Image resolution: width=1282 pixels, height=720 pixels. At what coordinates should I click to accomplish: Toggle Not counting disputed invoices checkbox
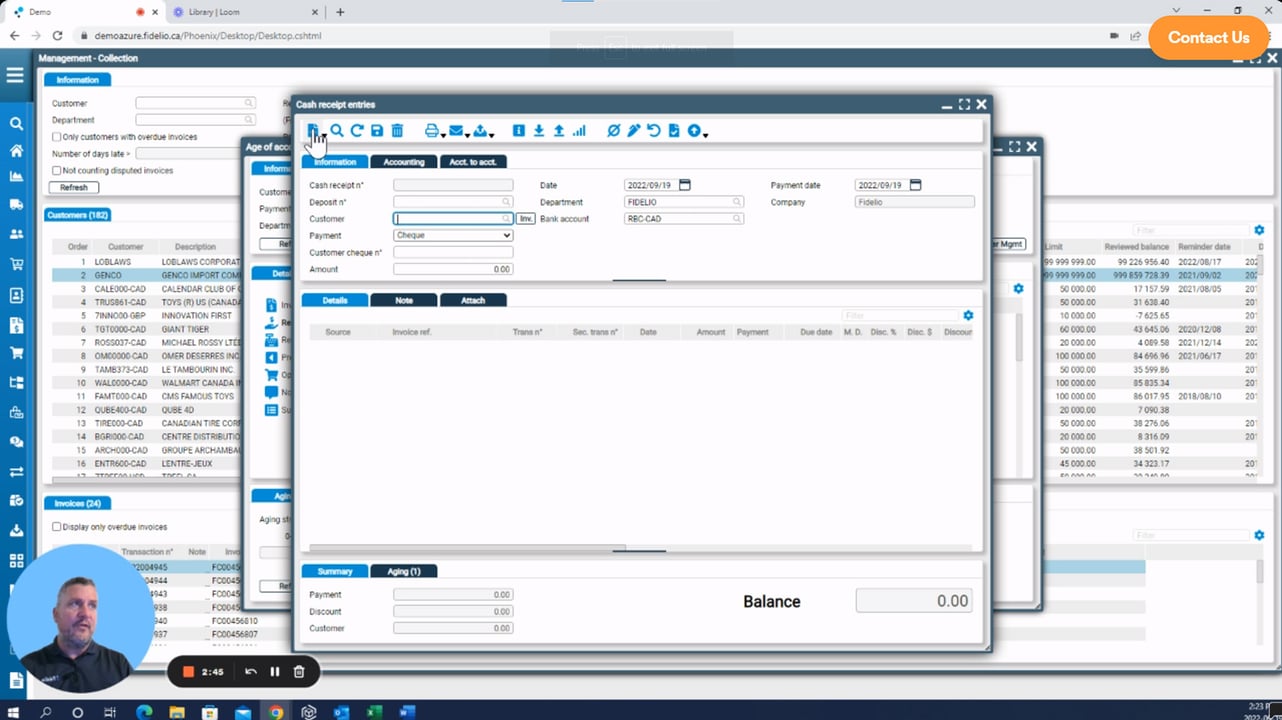tap(57, 171)
